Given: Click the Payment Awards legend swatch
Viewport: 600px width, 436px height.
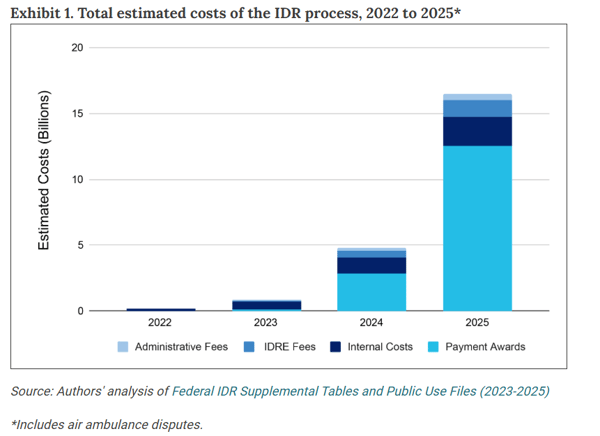Looking at the screenshot, I should click(x=433, y=347).
